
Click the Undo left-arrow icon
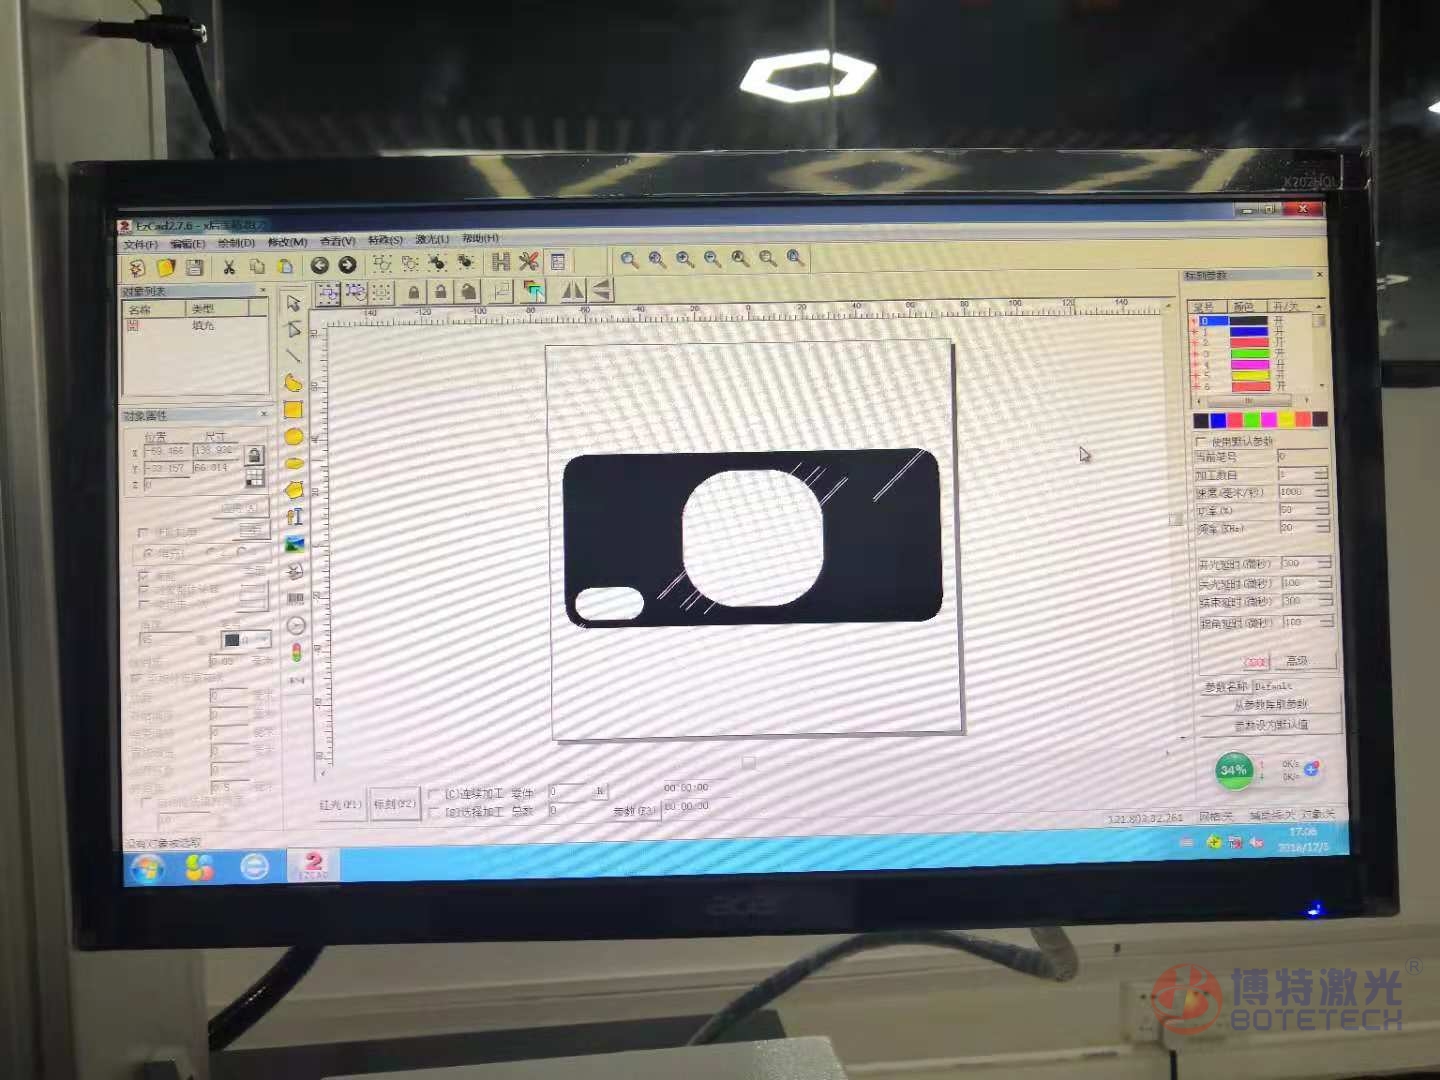(x=320, y=265)
